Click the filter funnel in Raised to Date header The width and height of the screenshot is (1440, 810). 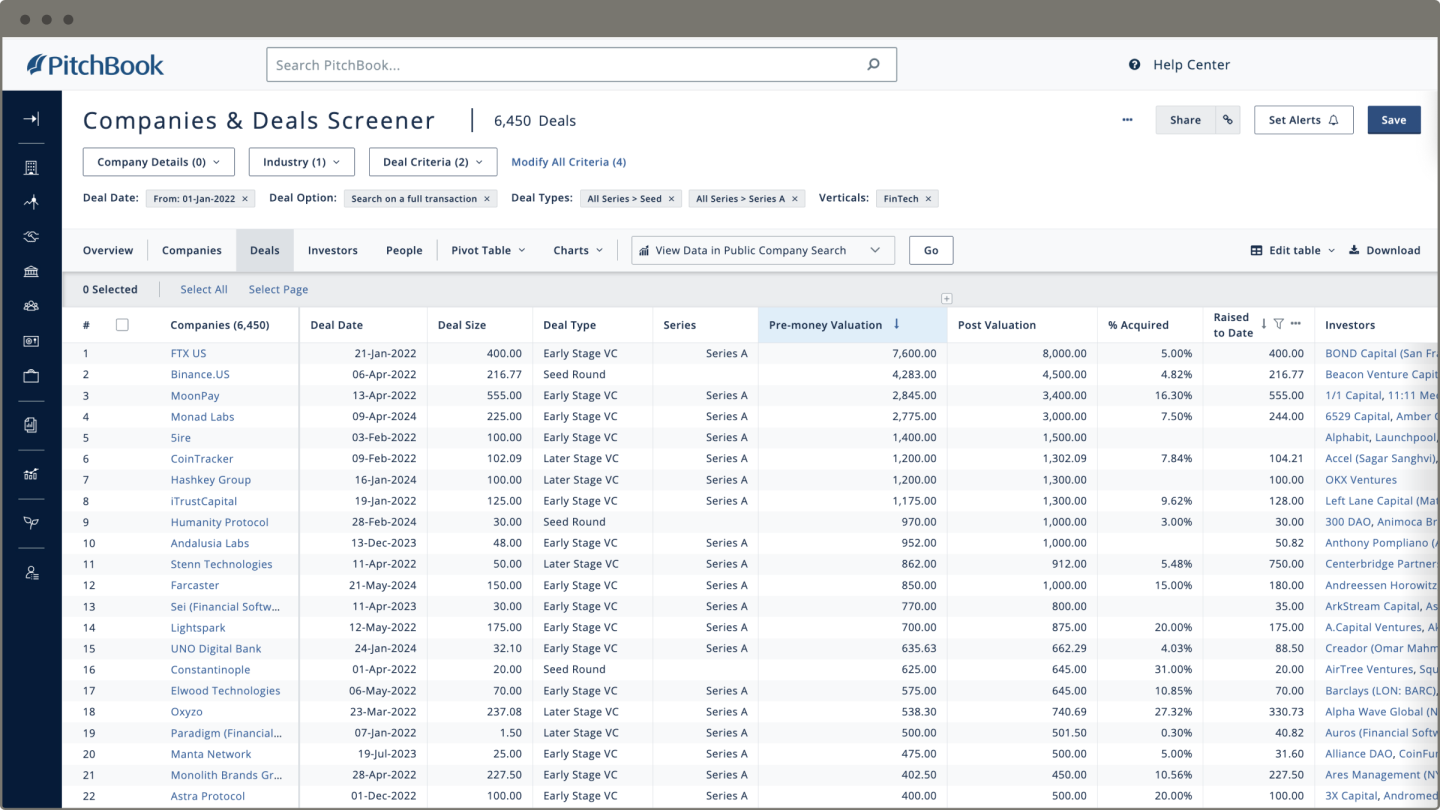[x=1279, y=324]
